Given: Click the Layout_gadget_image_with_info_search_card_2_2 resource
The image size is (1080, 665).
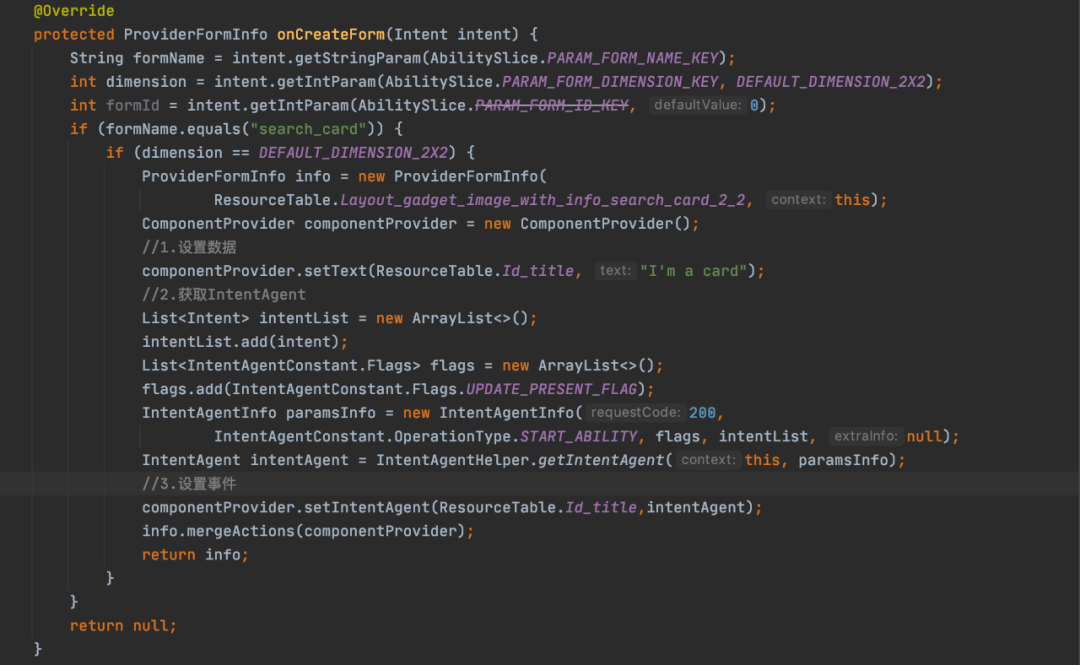Looking at the screenshot, I should (543, 200).
